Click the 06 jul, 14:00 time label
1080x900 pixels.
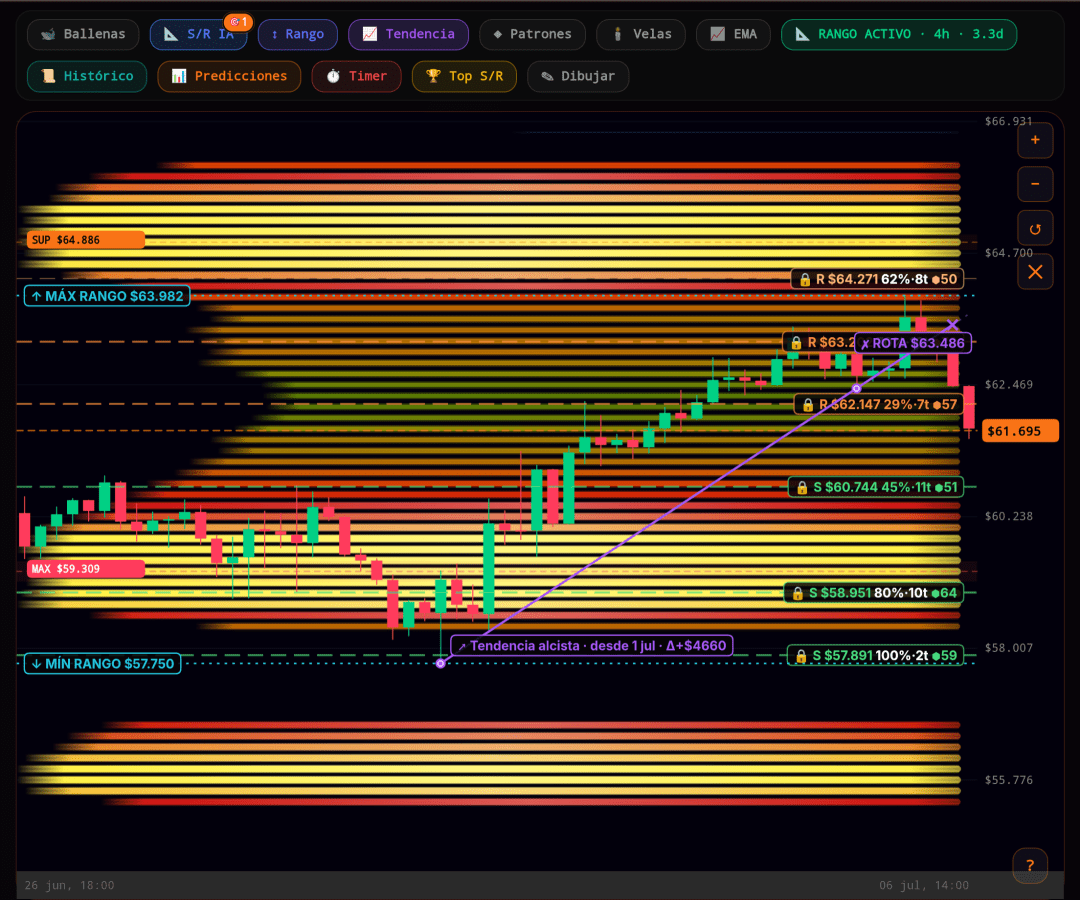tap(924, 886)
